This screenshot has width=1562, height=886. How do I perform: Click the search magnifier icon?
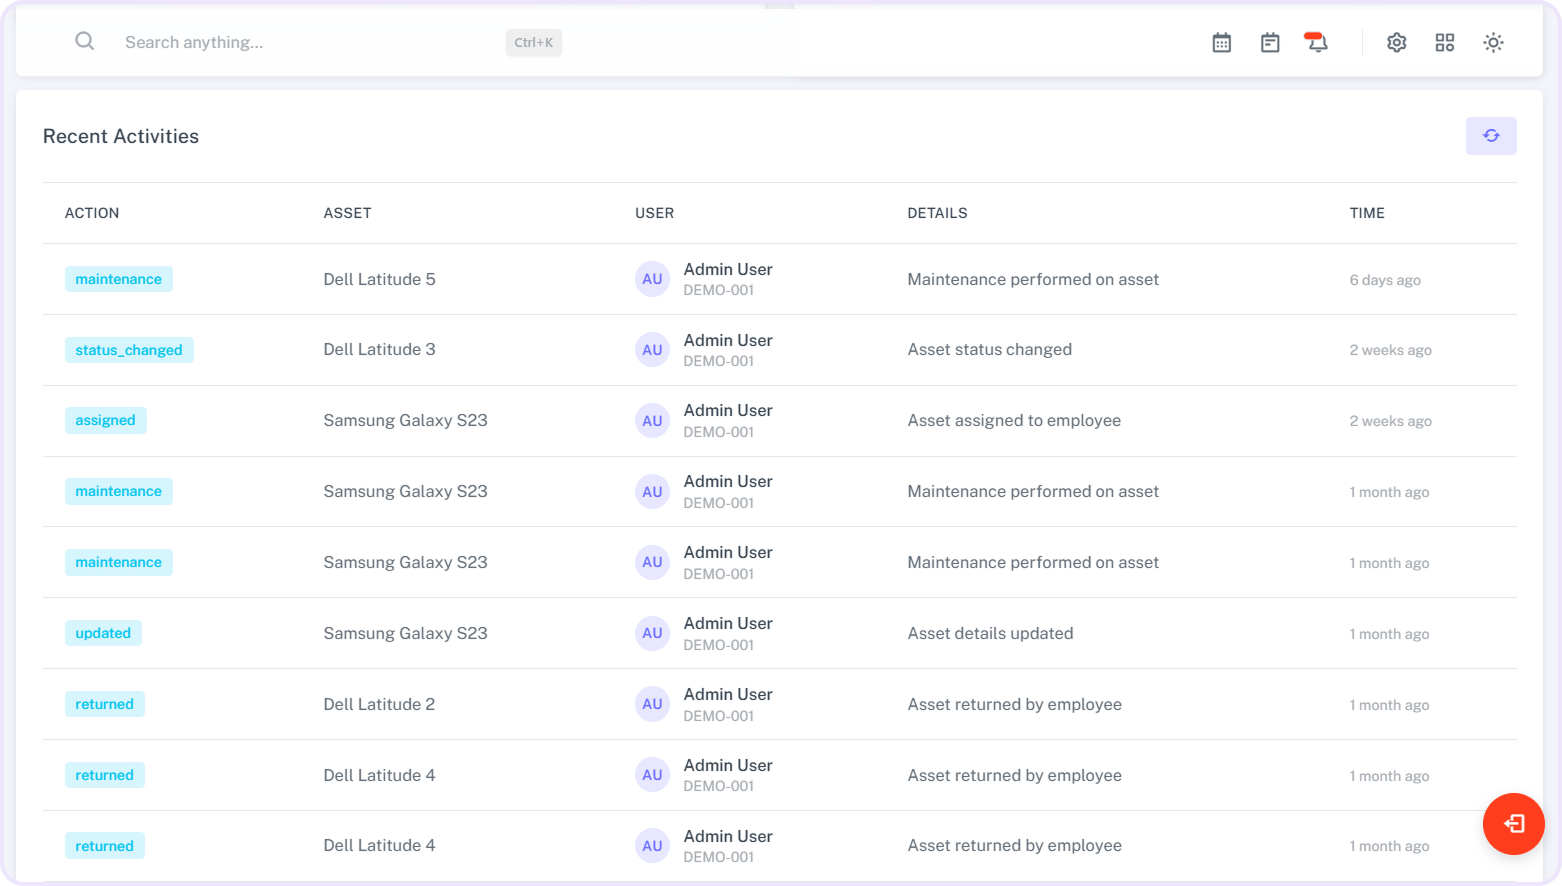click(85, 41)
